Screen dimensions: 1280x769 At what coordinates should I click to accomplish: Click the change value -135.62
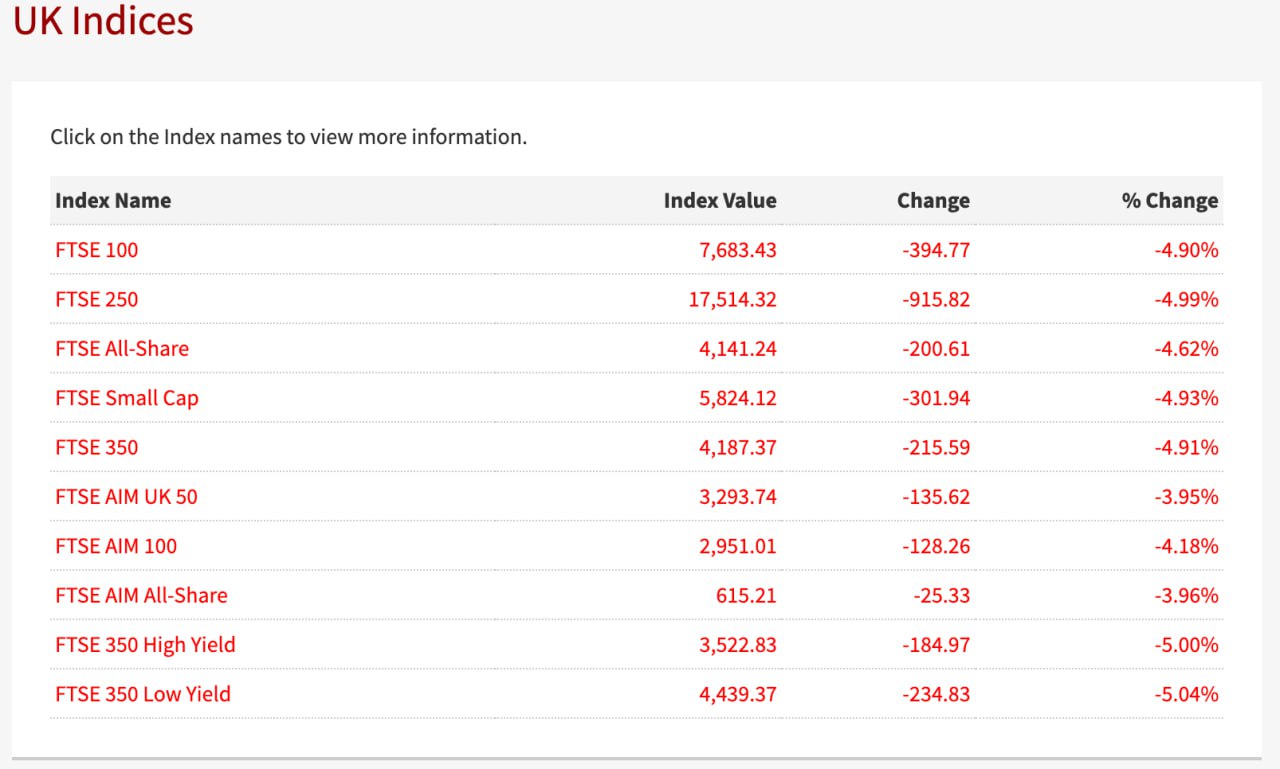(x=936, y=496)
